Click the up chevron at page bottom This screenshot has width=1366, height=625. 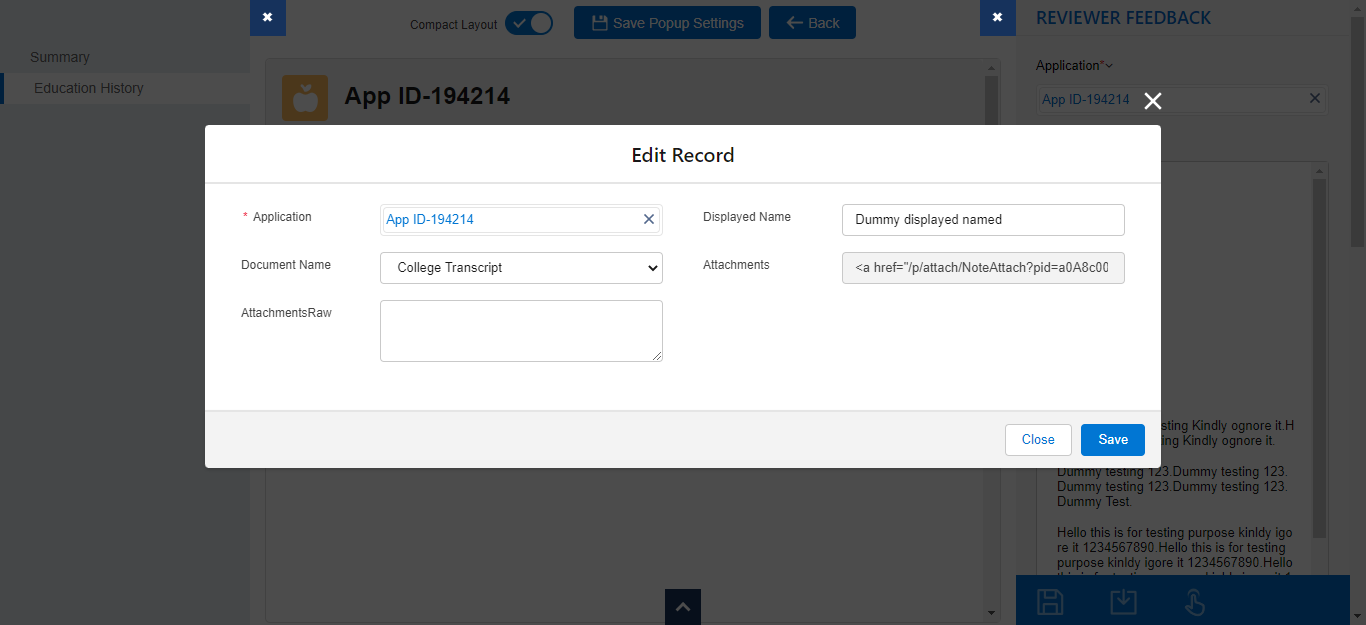[682, 607]
